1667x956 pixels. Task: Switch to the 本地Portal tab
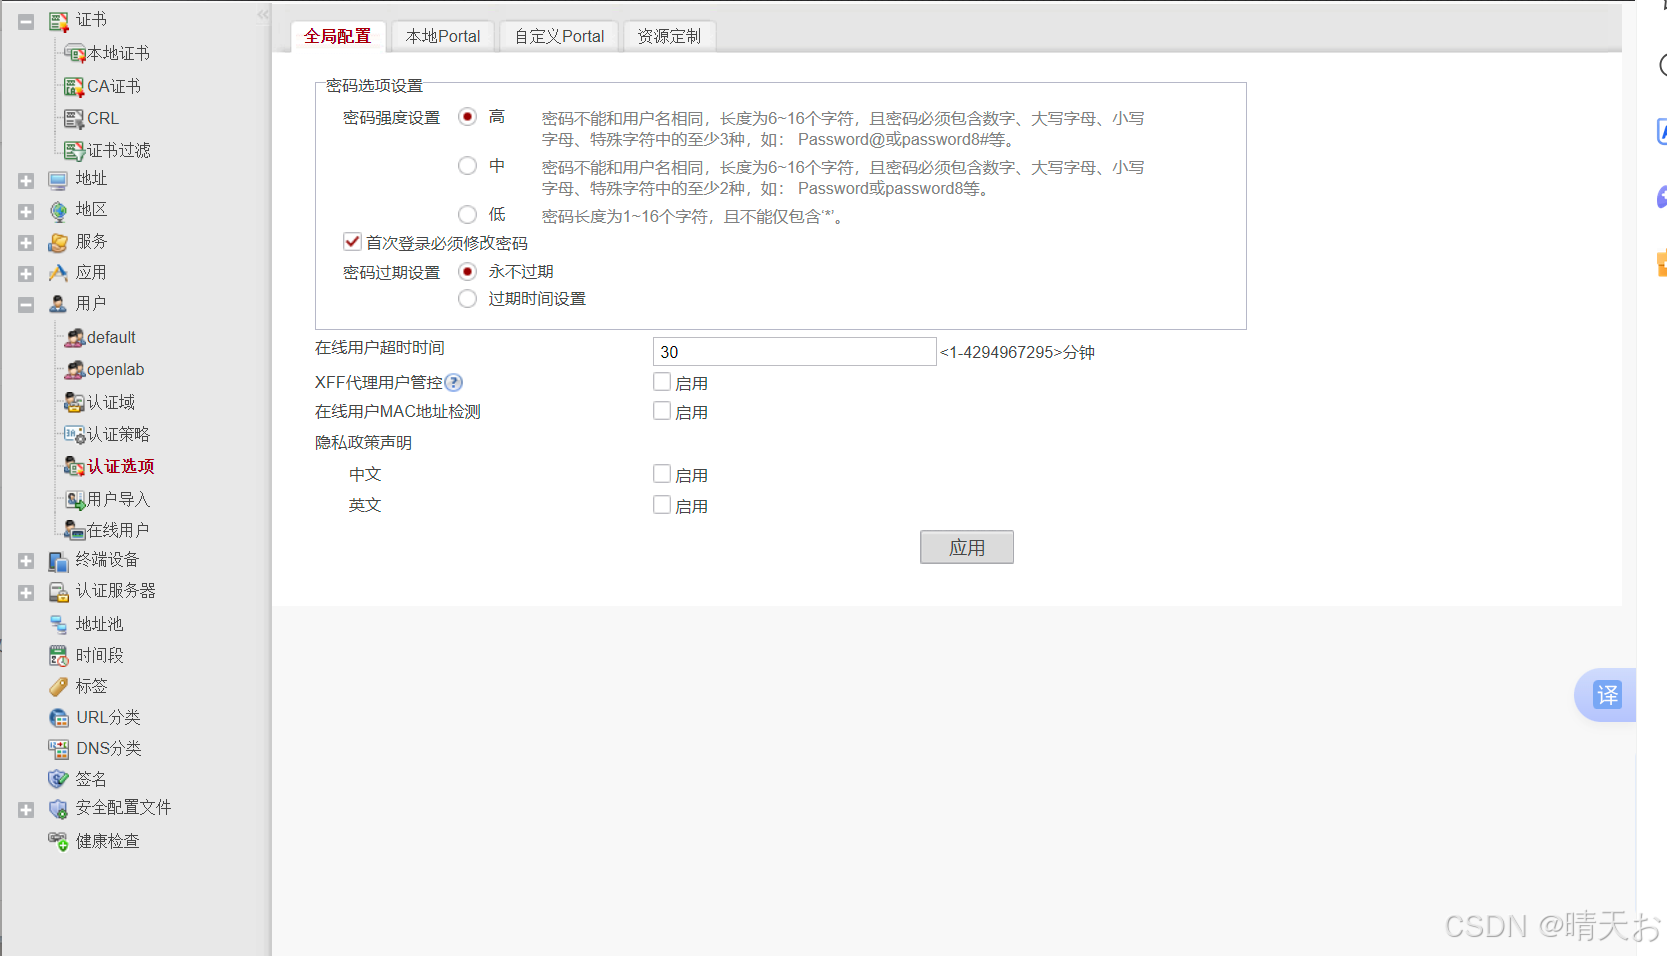coord(443,36)
